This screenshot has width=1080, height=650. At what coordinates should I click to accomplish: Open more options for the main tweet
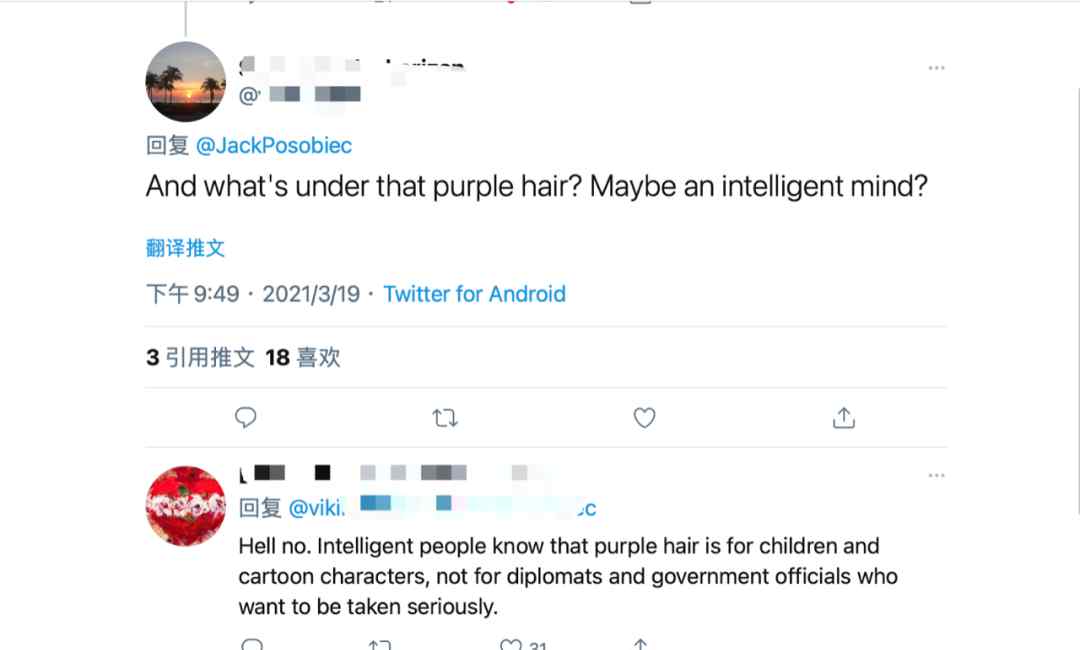pyautogui.click(x=936, y=68)
